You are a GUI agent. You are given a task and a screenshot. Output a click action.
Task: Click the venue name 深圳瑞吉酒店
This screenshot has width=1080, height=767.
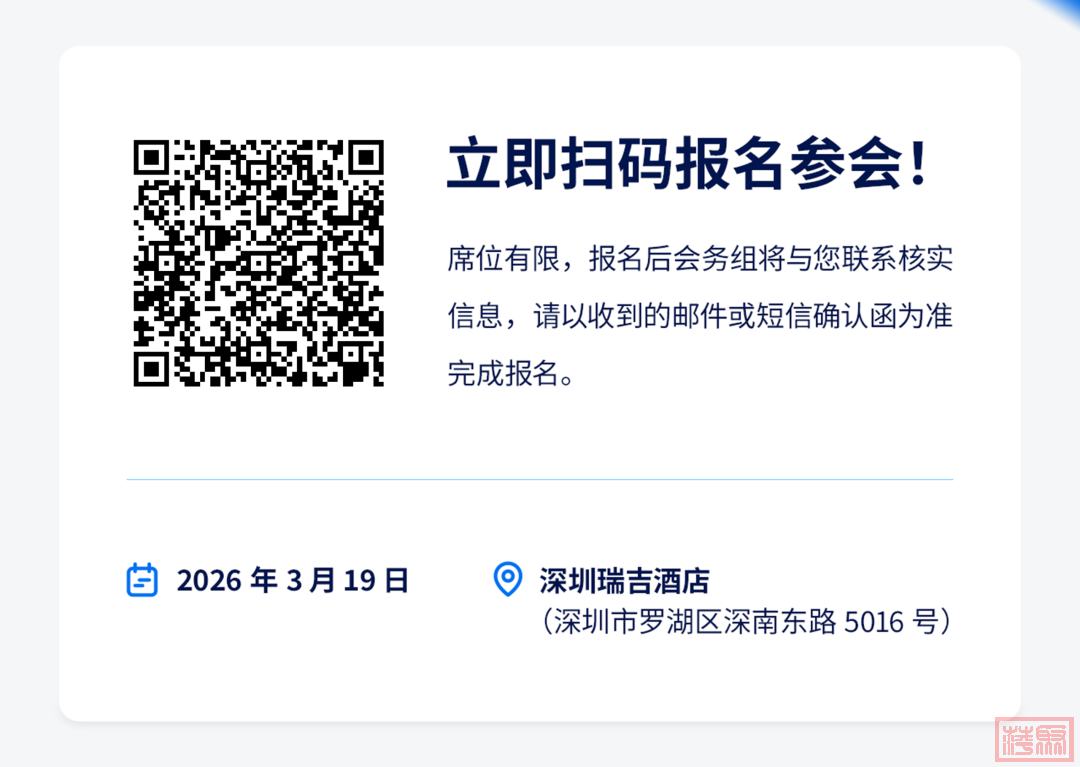click(624, 581)
